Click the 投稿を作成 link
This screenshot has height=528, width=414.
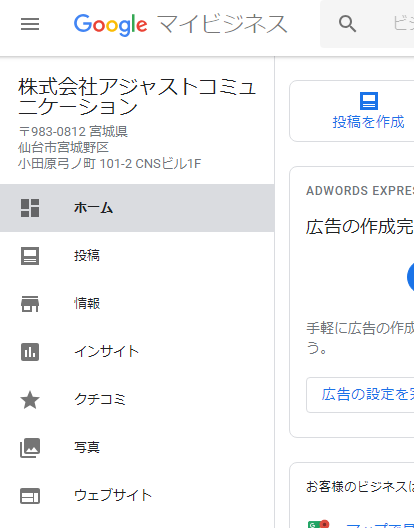369,122
